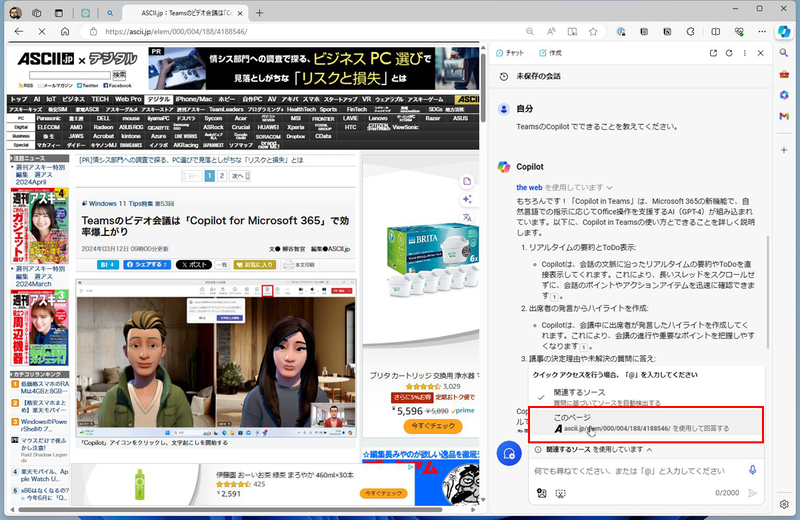Switch to the 作成 tab in Copilot
Viewport: 800px width, 520px height.
[551, 53]
